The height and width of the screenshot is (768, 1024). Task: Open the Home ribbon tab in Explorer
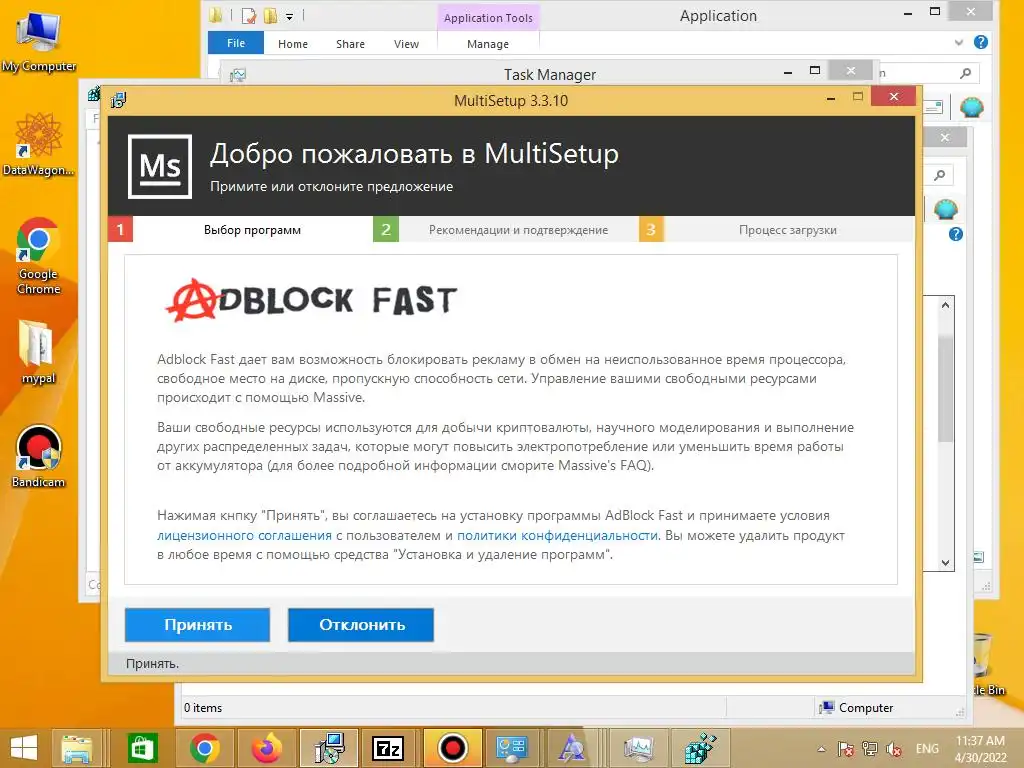click(x=293, y=44)
